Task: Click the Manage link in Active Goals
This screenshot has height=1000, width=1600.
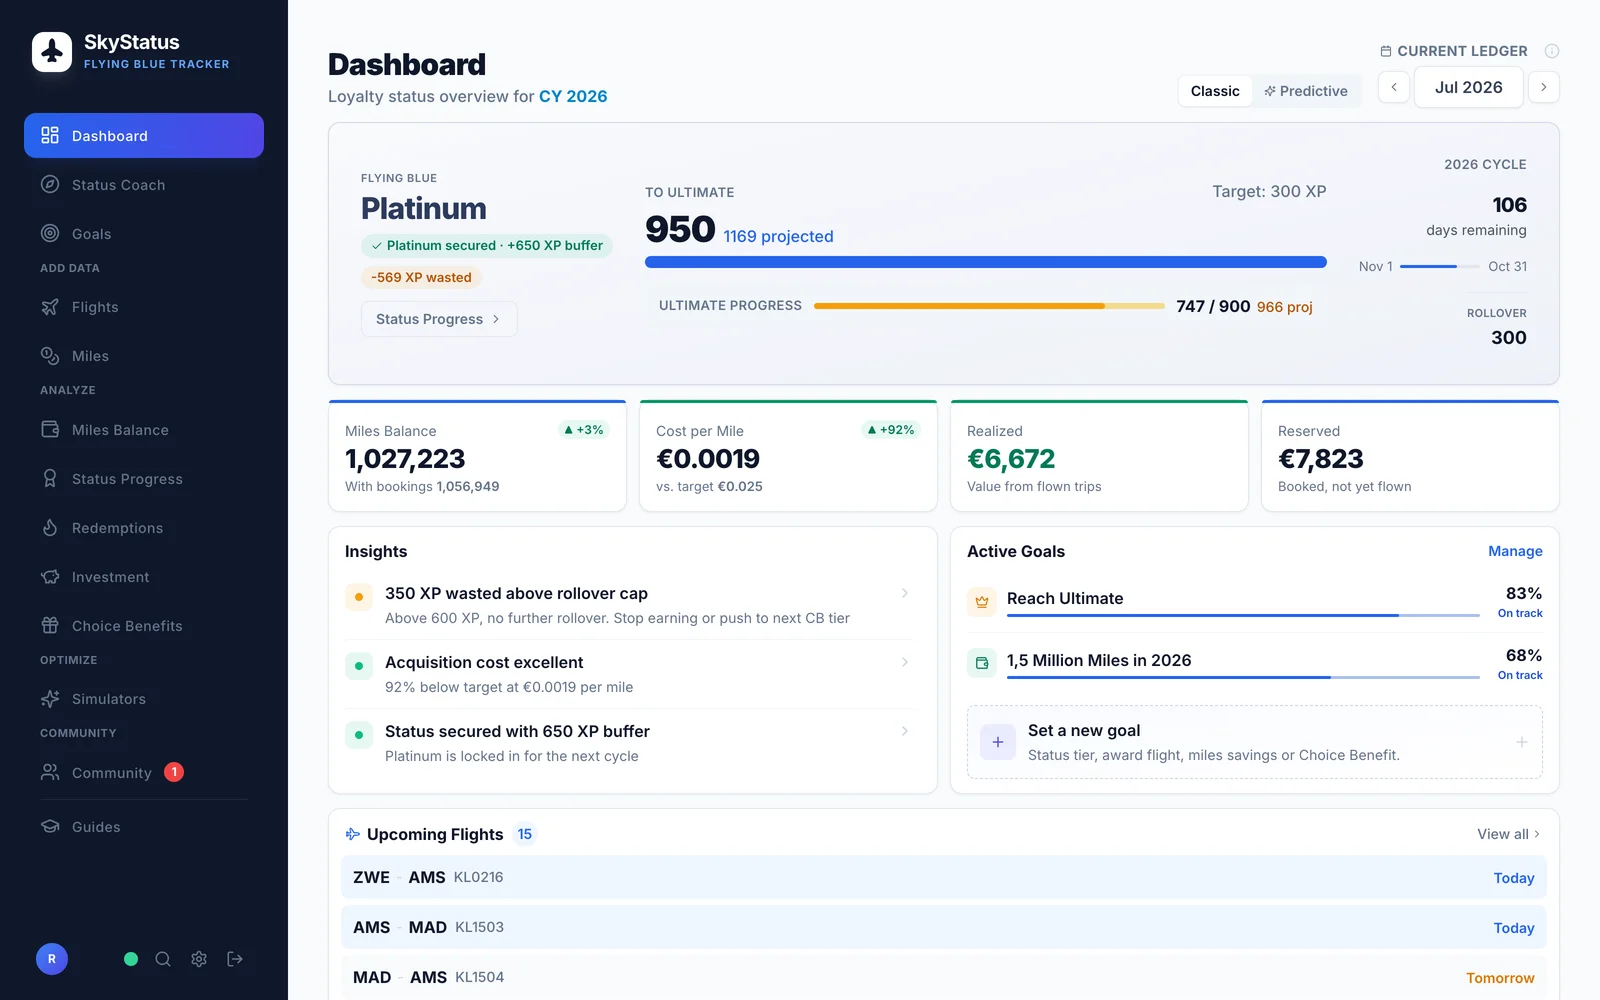Action: 1515,551
